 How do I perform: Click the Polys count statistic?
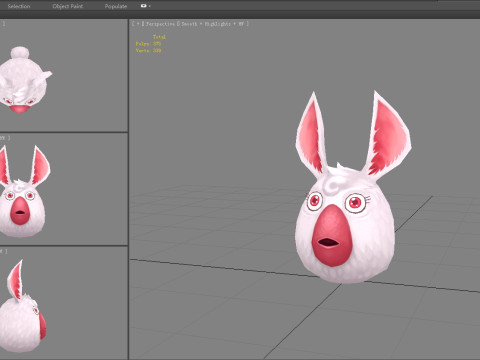[x=148, y=44]
